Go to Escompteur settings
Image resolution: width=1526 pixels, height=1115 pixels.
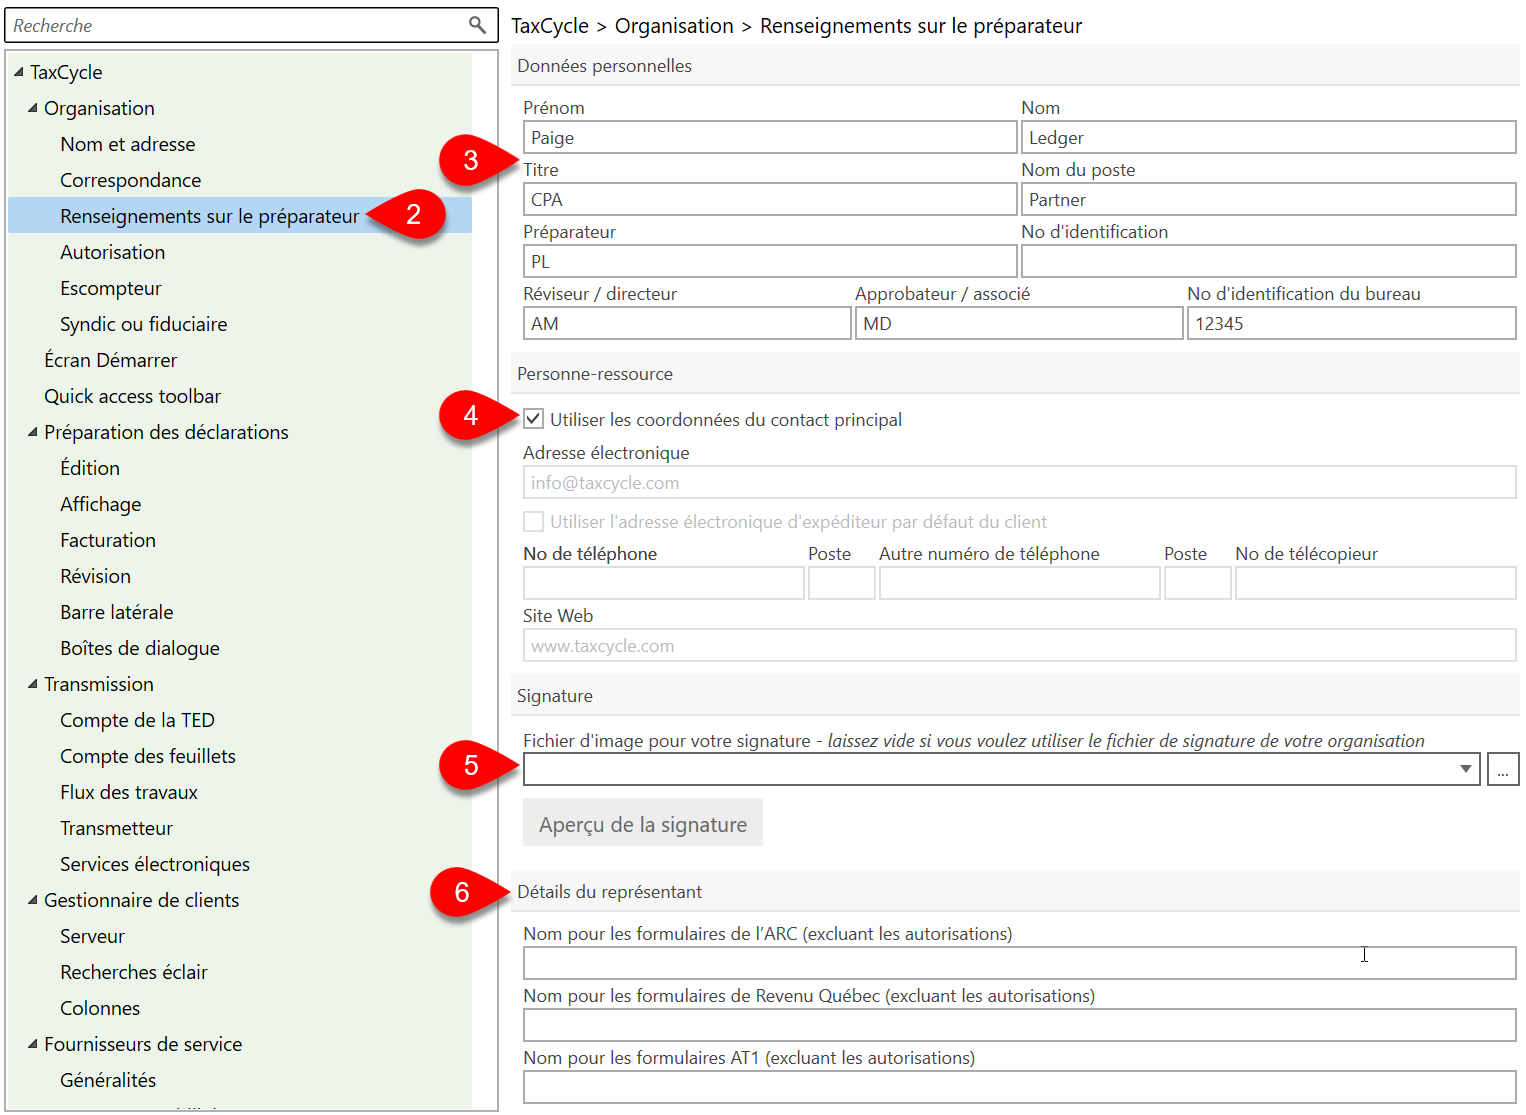(111, 288)
